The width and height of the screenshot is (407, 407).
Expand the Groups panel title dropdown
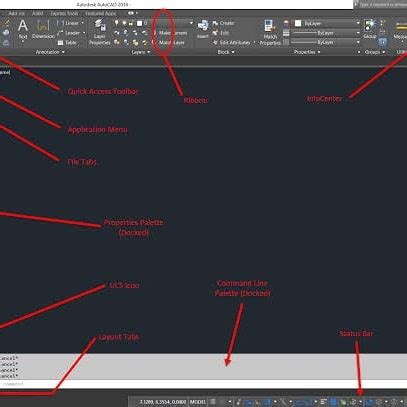tap(375, 52)
